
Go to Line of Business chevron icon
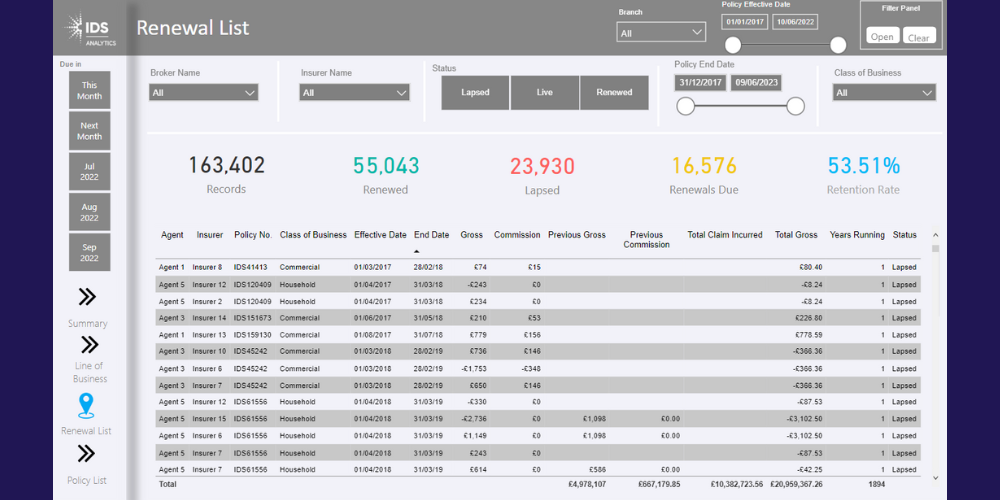tap(89, 345)
